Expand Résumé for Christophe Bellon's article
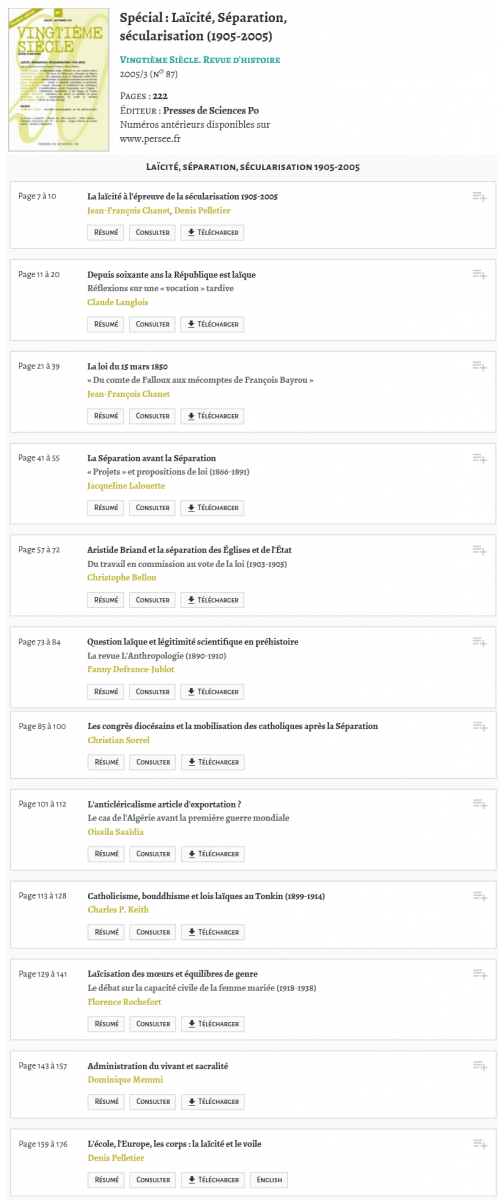The width and height of the screenshot is (500, 1200). point(106,600)
